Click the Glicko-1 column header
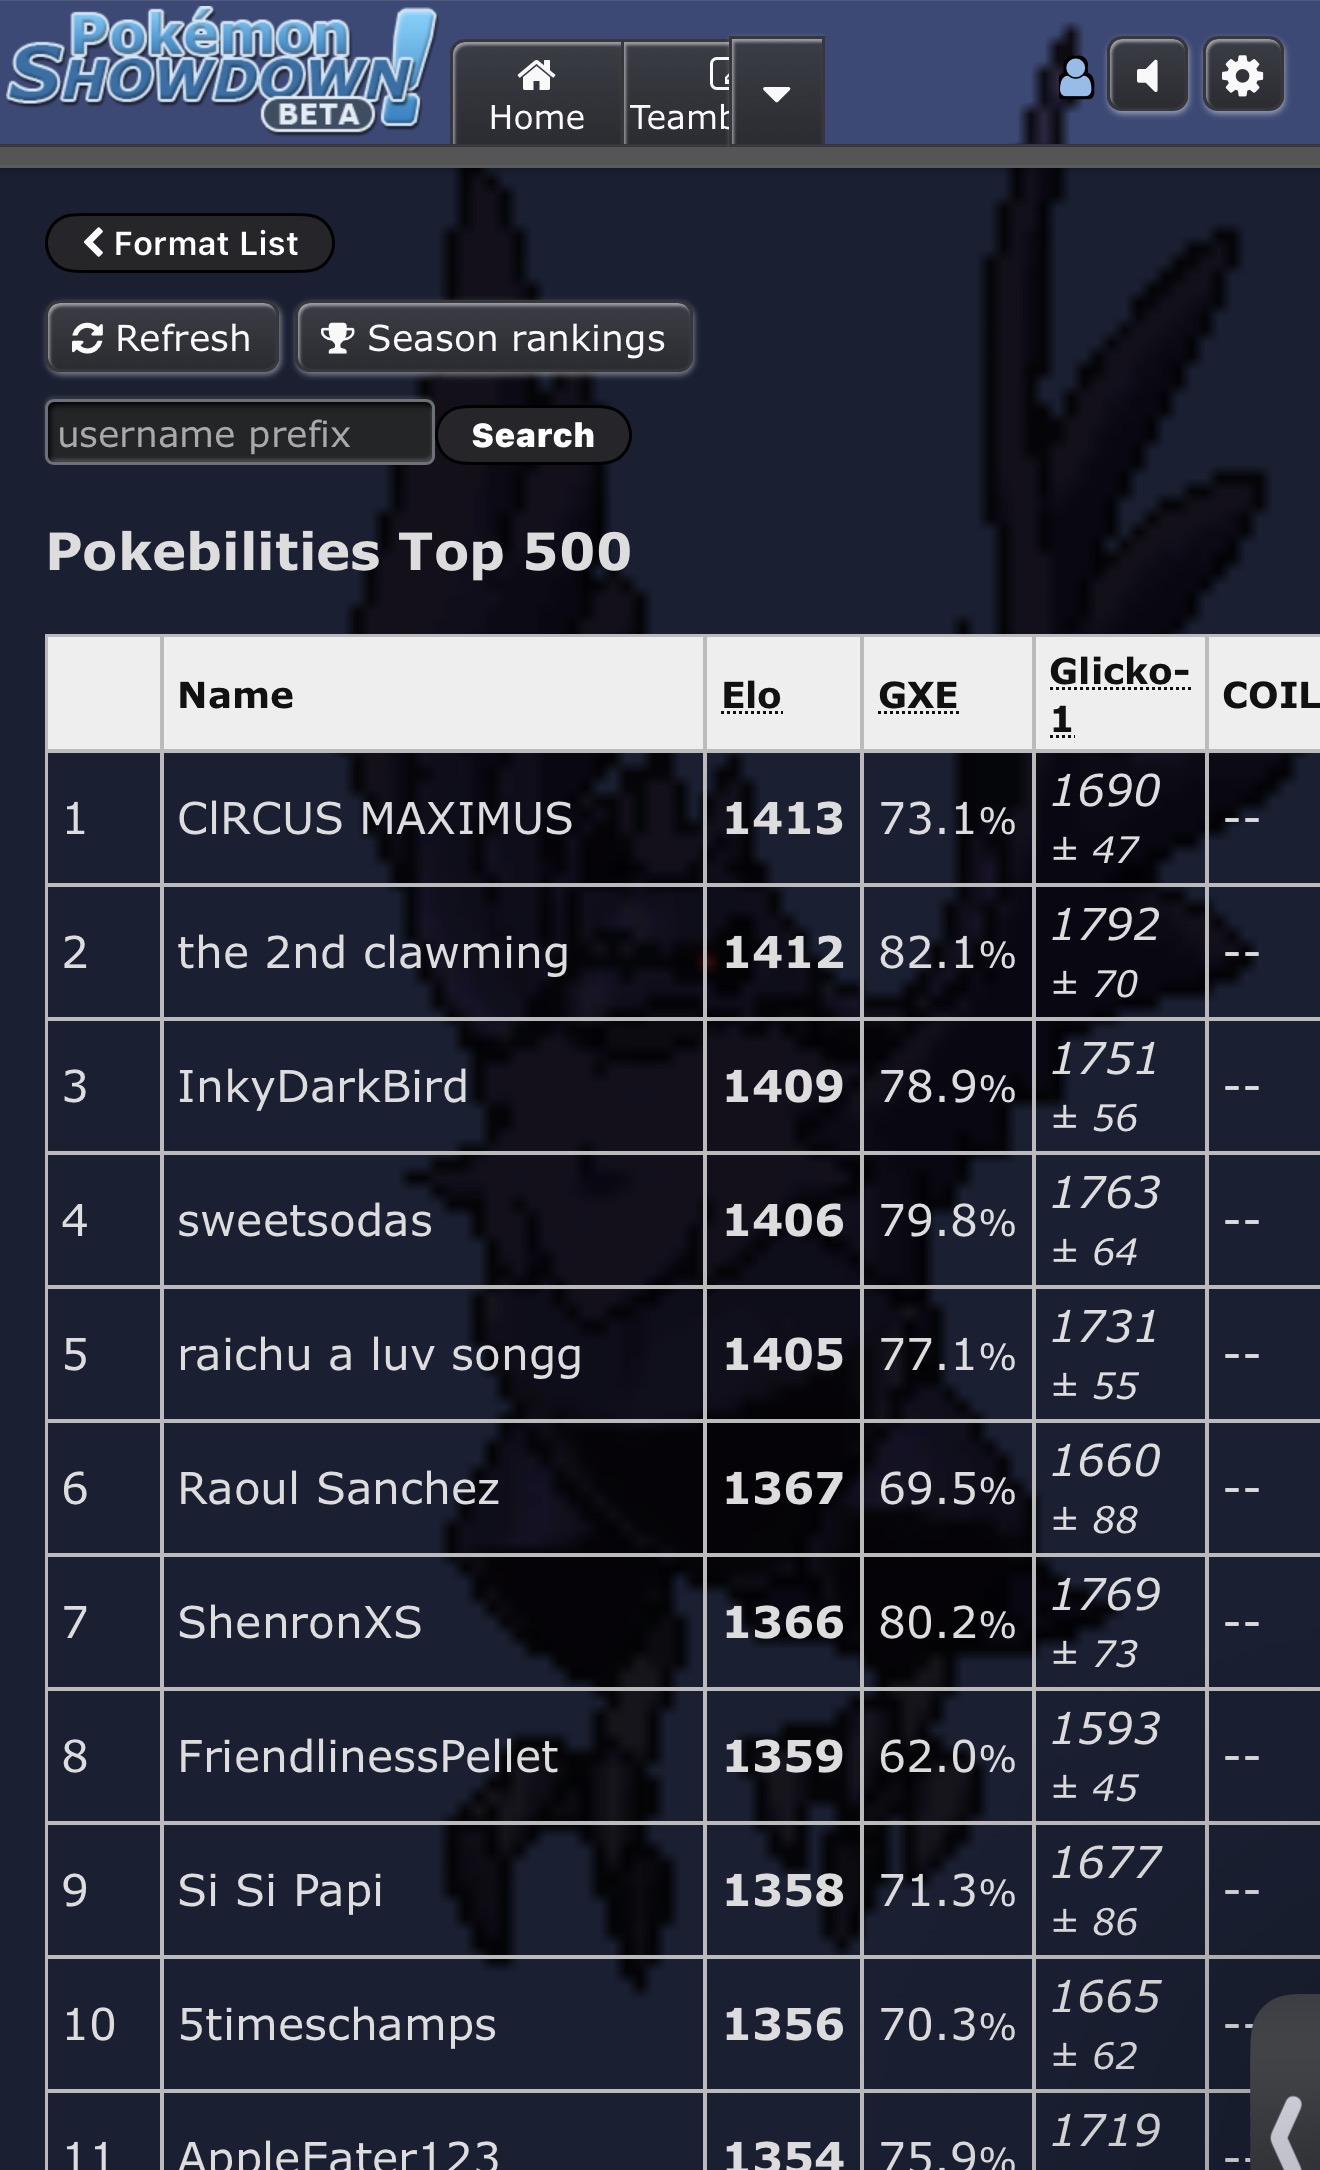This screenshot has height=2170, width=1320. pos(1119,693)
